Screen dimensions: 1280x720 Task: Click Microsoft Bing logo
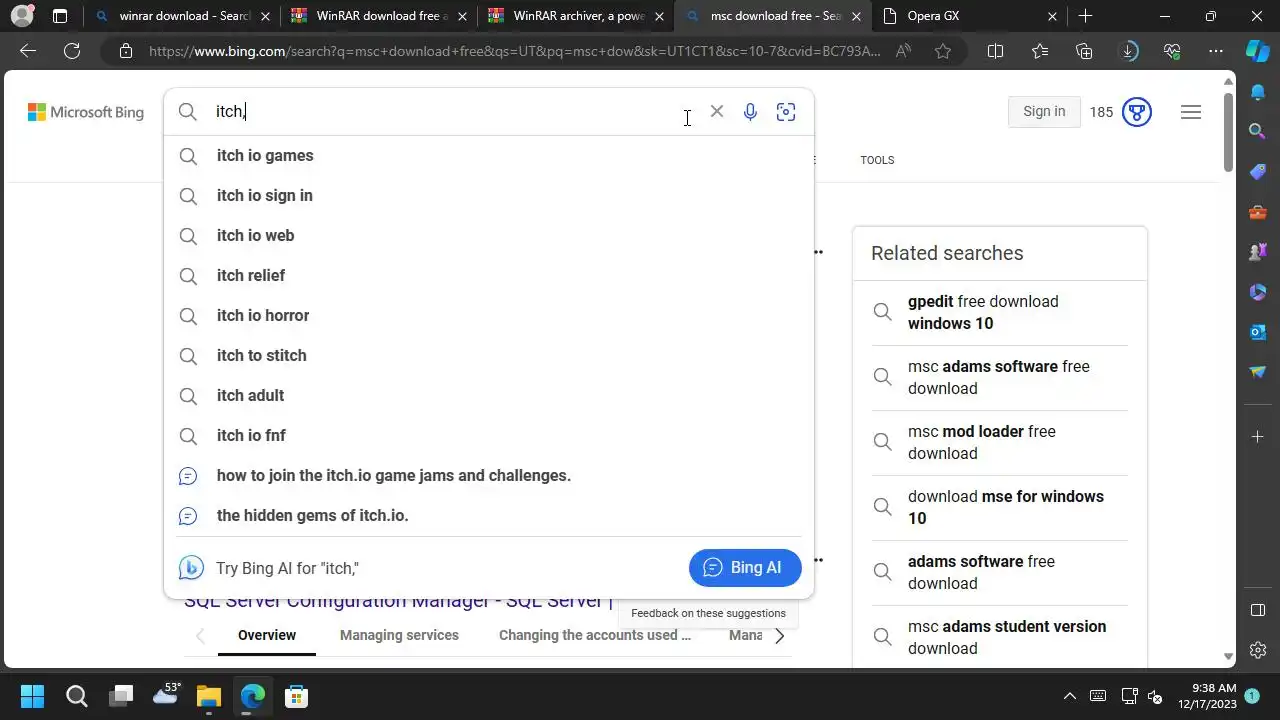[86, 112]
